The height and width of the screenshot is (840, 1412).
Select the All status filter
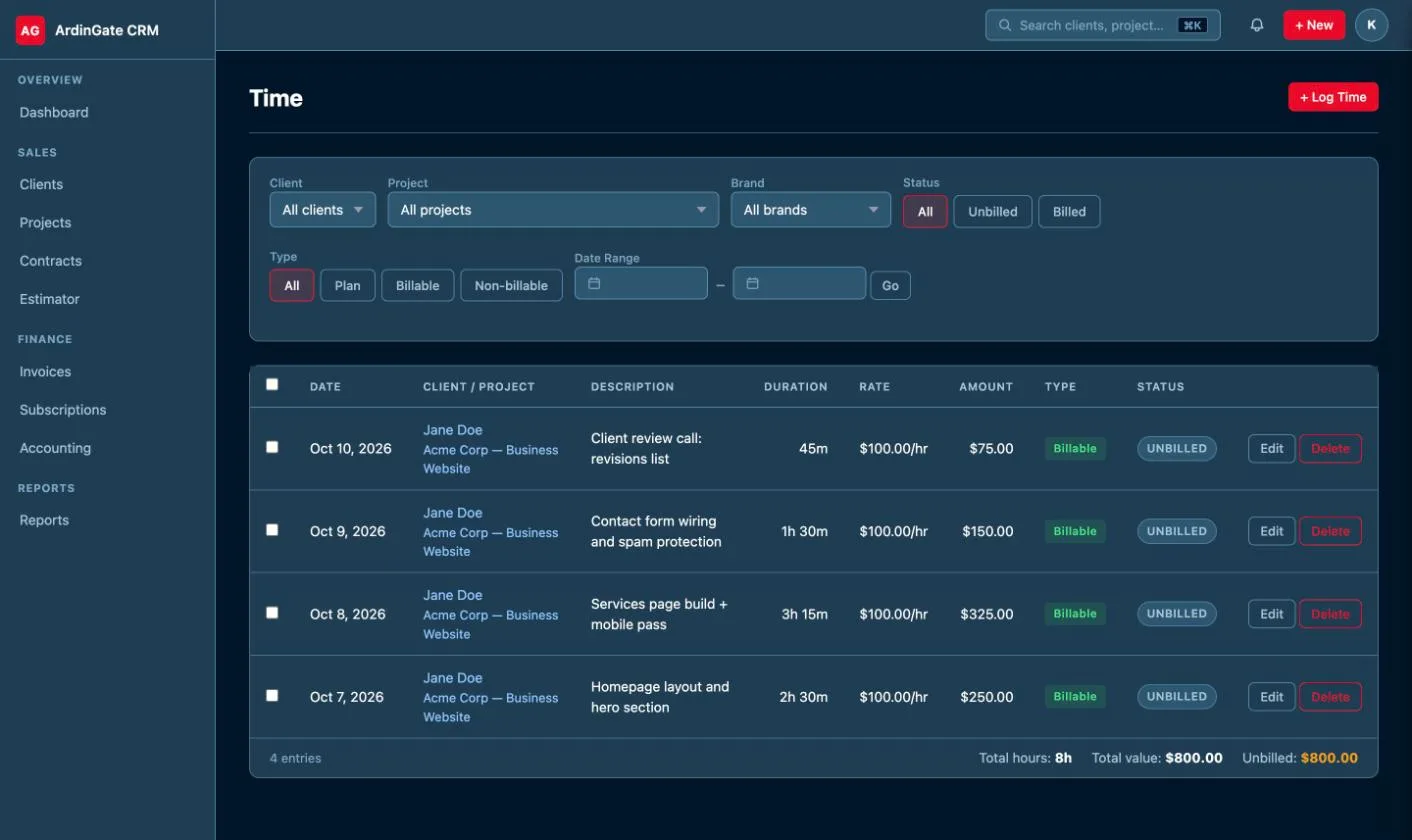(x=925, y=212)
